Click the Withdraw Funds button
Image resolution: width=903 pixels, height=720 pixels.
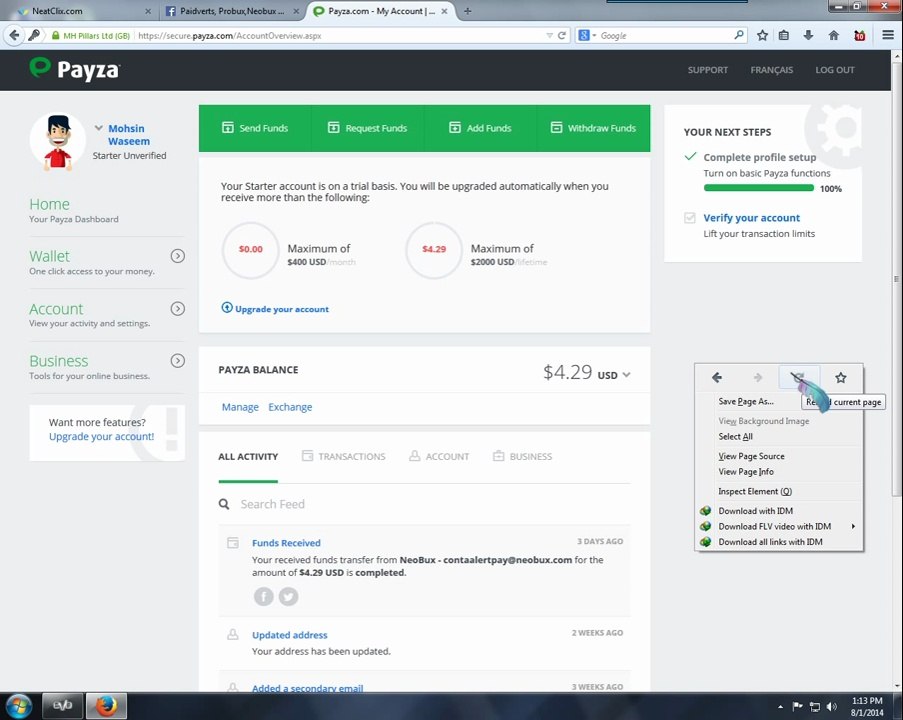593,128
